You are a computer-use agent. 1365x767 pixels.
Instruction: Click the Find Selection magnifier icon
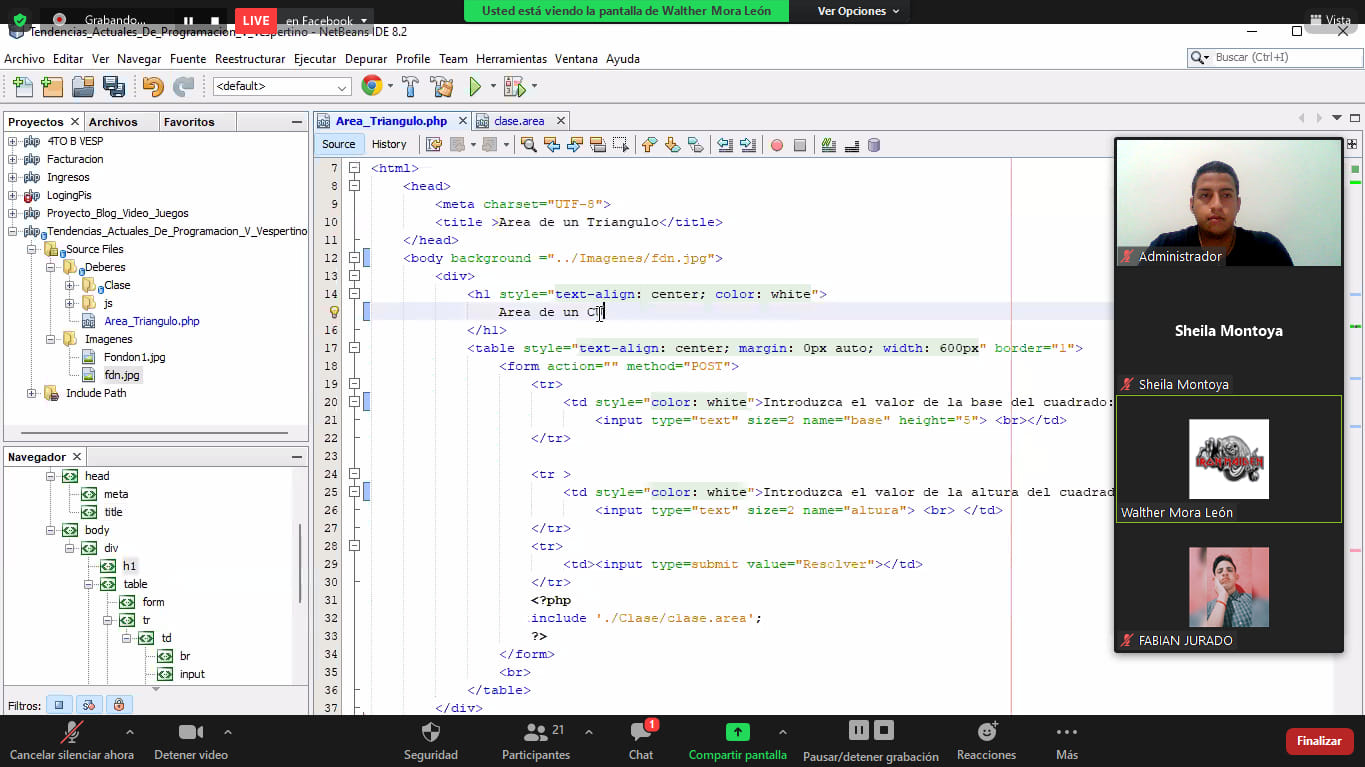point(528,145)
